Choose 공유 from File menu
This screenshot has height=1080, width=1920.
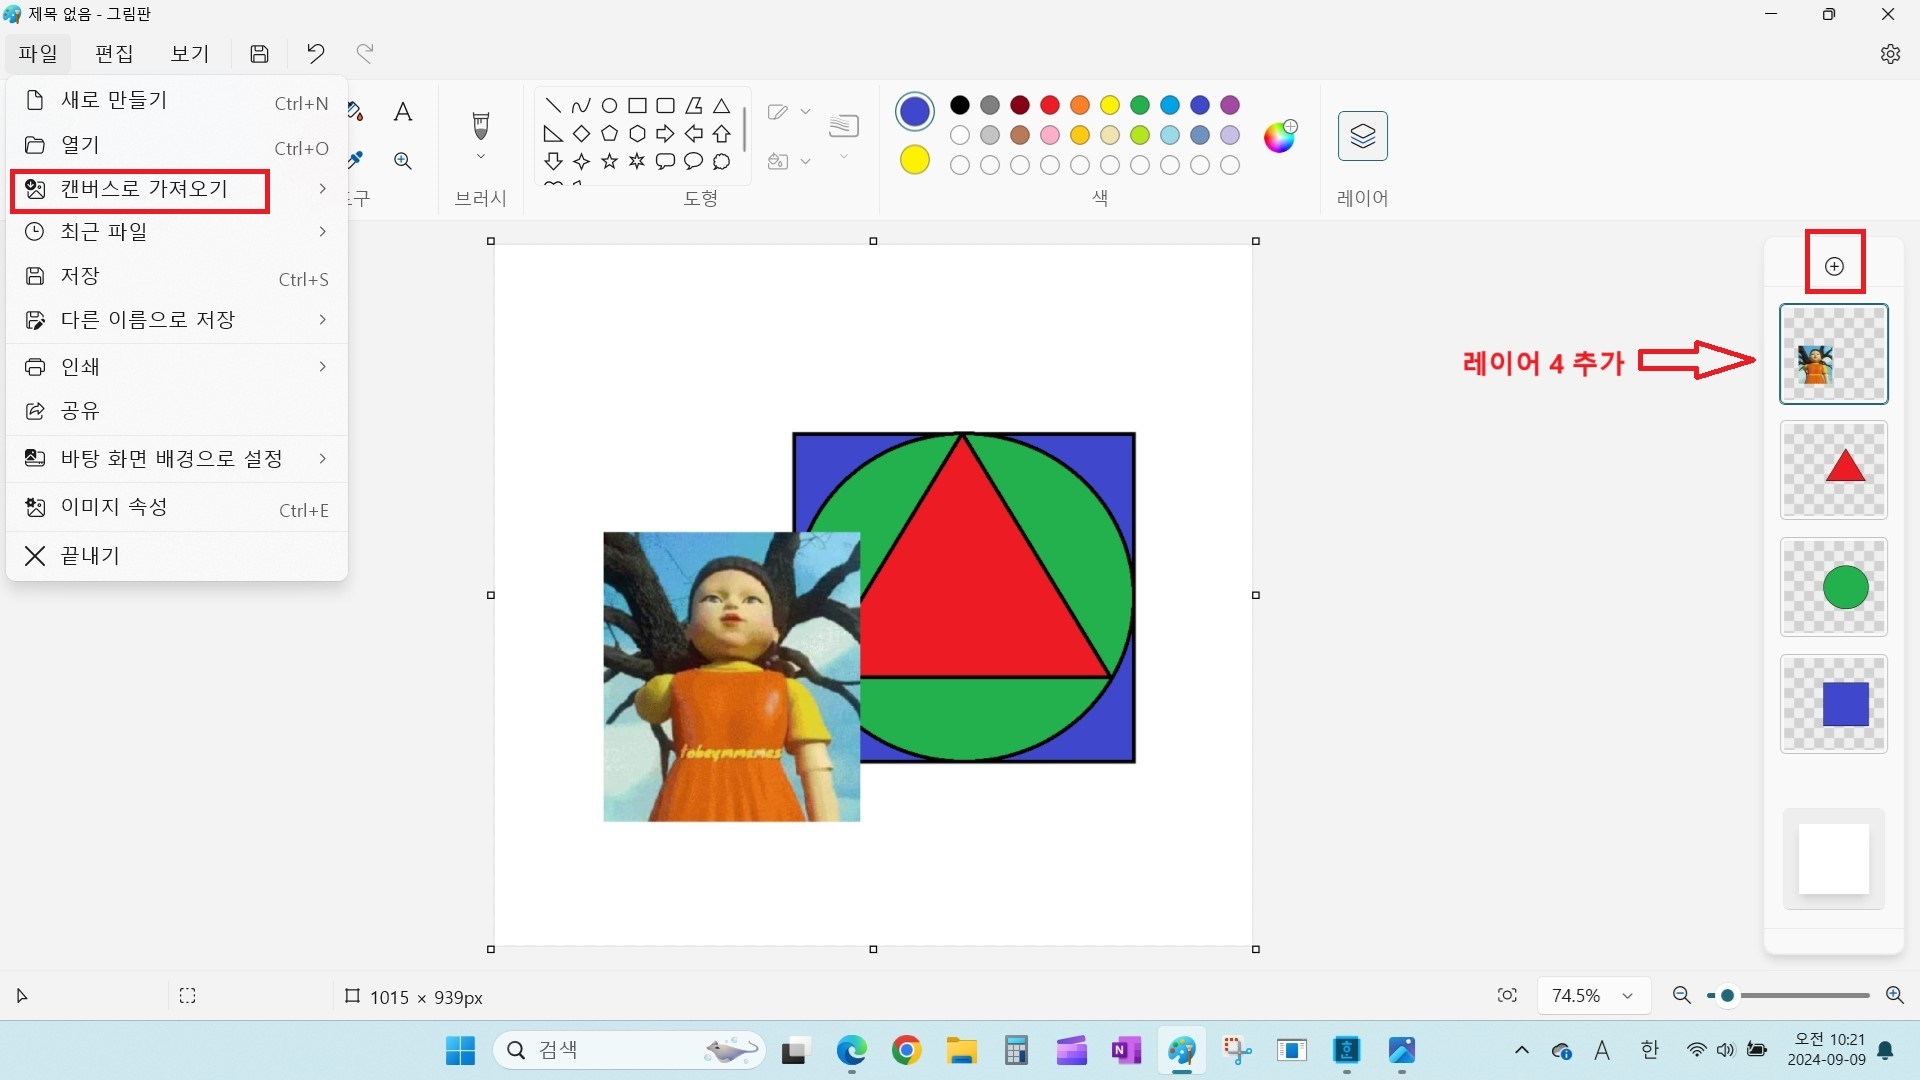177,411
